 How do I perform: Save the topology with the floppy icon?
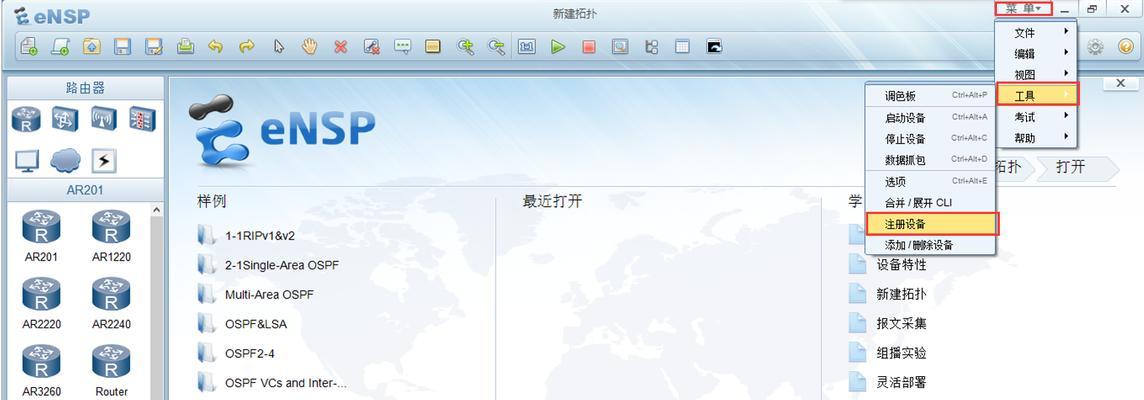point(123,47)
